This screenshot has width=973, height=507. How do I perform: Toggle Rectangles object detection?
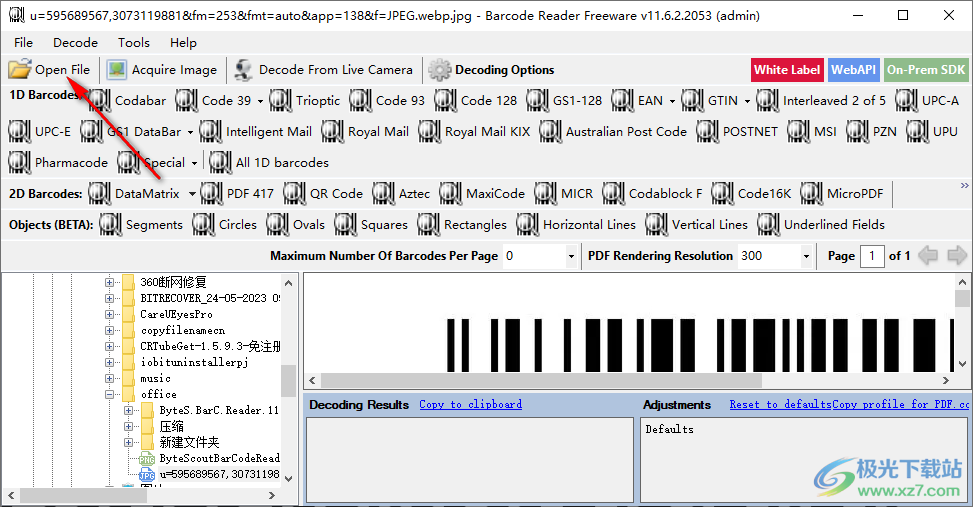[463, 225]
